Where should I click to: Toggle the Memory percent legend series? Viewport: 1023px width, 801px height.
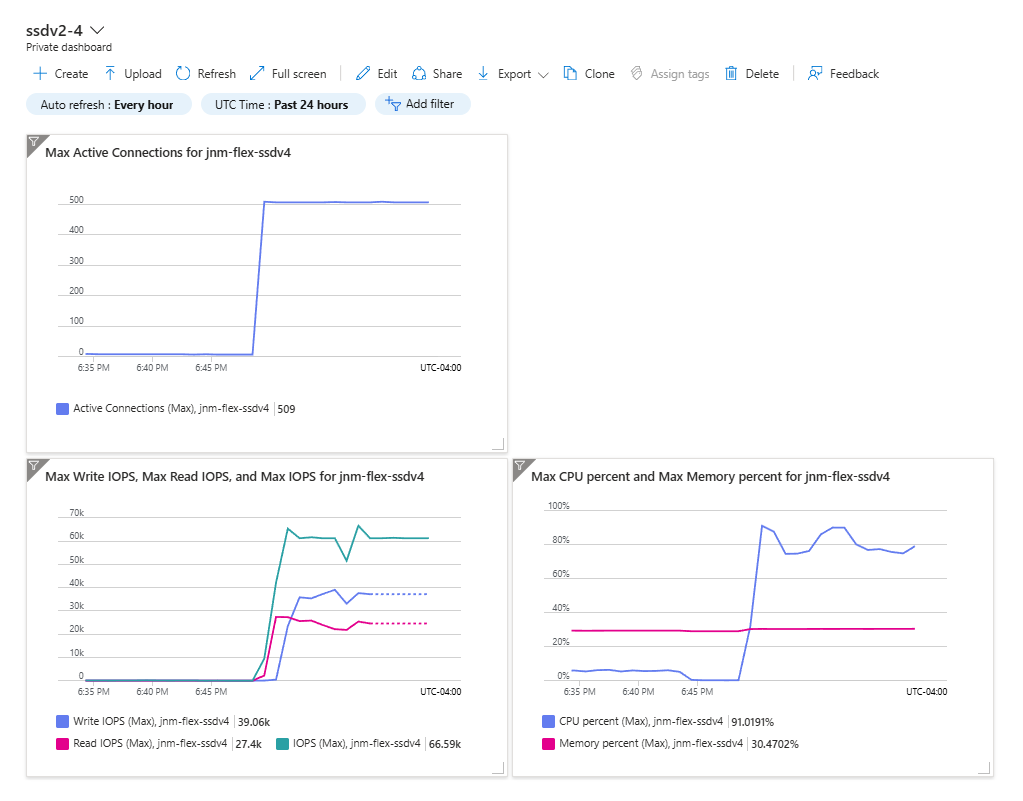643,744
